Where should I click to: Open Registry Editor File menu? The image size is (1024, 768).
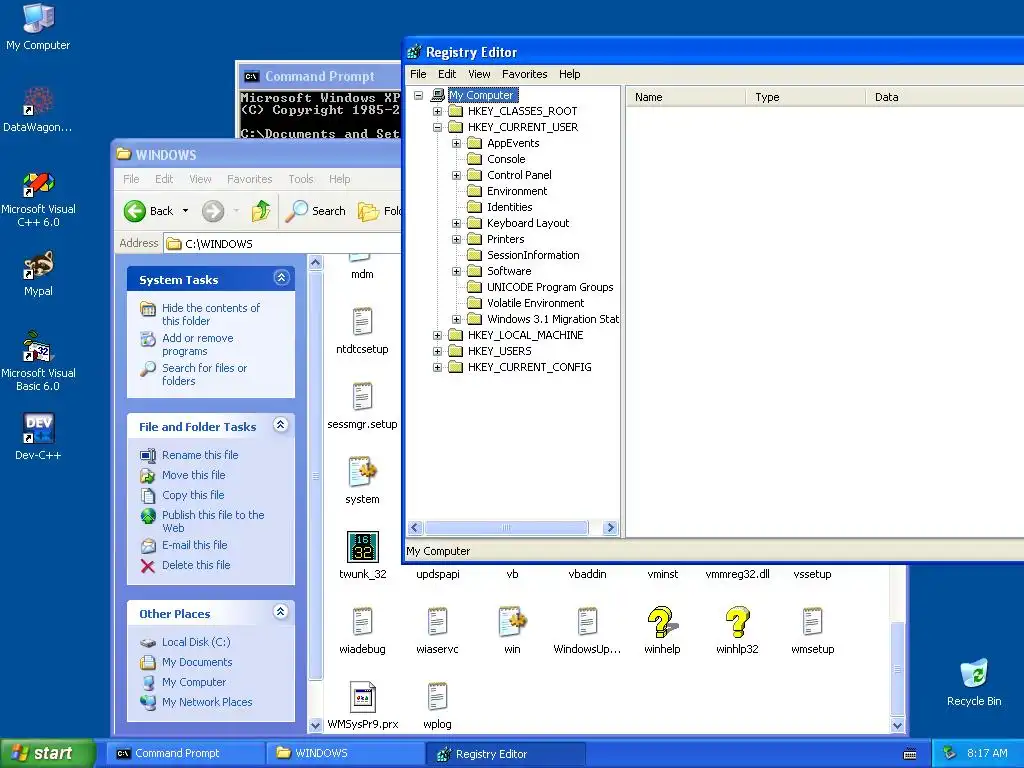[418, 74]
